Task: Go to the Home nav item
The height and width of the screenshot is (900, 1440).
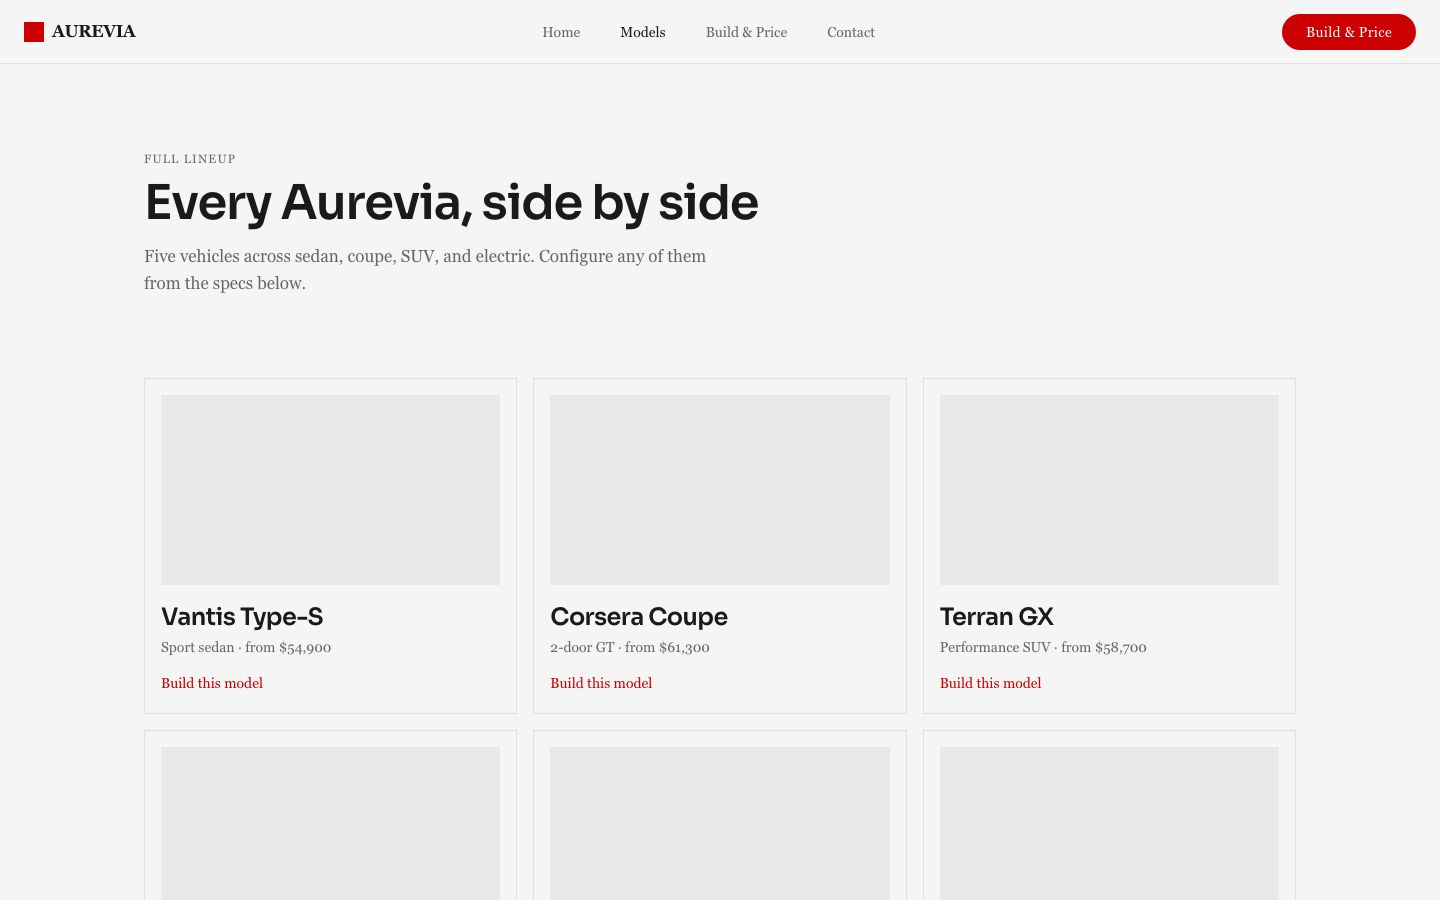Action: tap(561, 32)
